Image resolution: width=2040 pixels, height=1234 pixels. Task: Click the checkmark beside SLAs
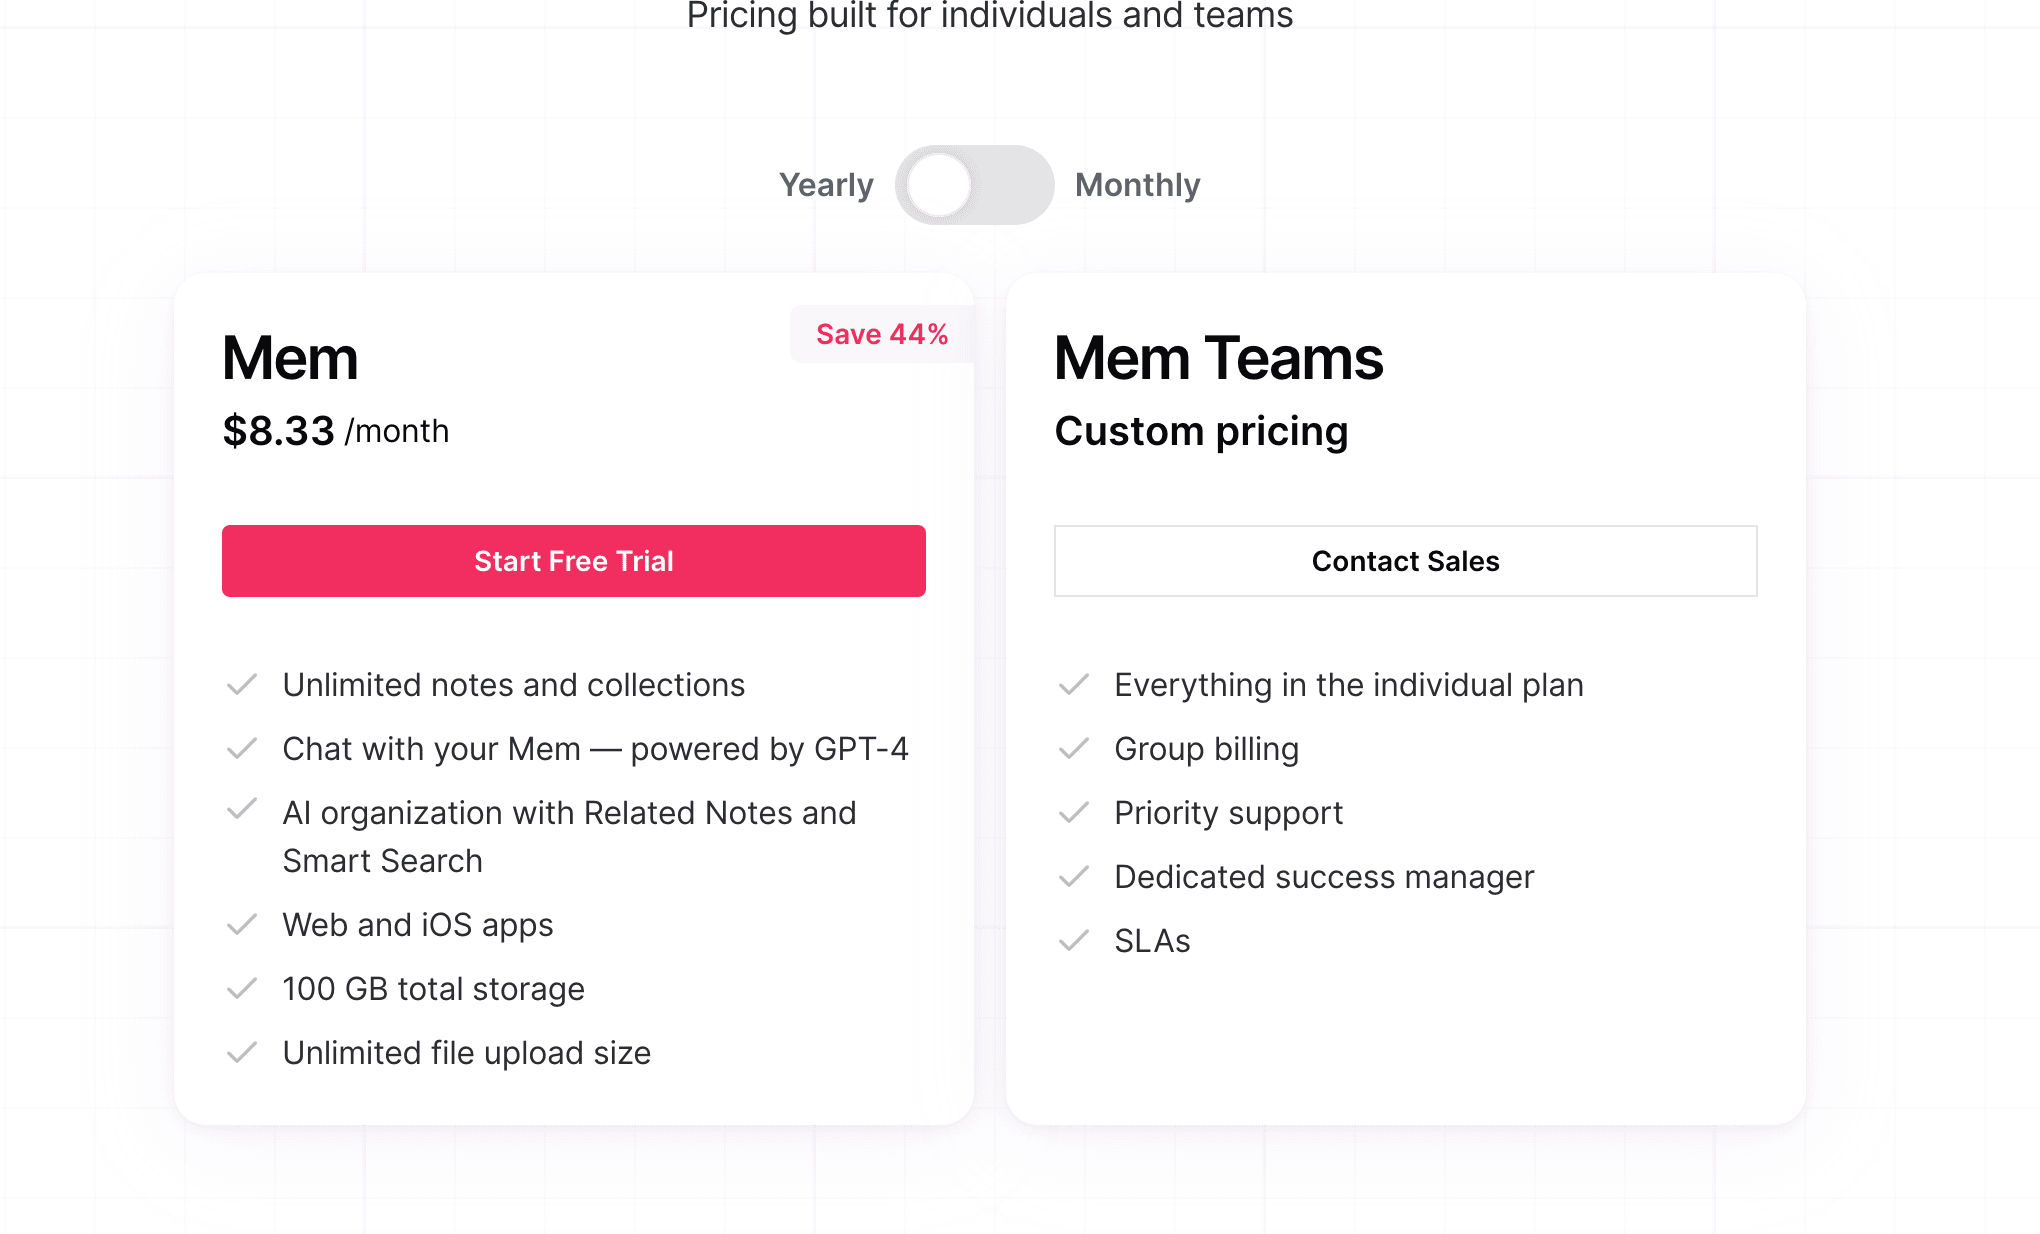(x=1075, y=940)
